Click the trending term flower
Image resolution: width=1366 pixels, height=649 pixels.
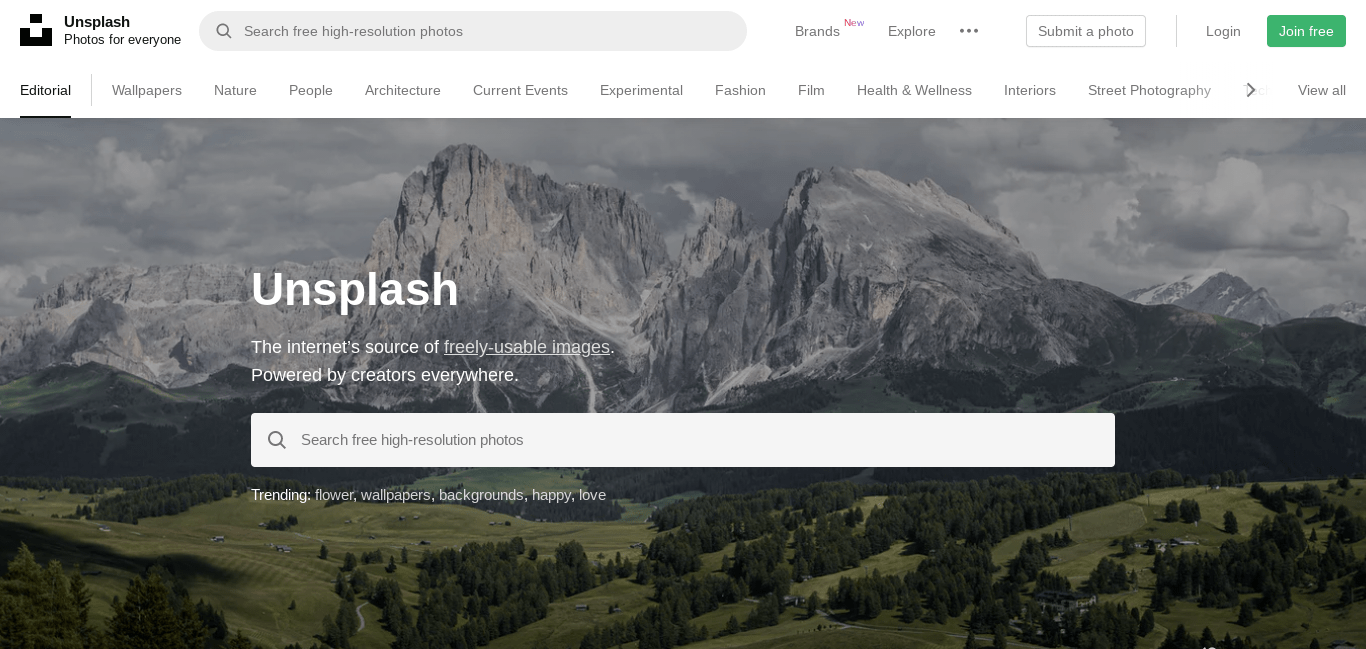[x=334, y=495]
